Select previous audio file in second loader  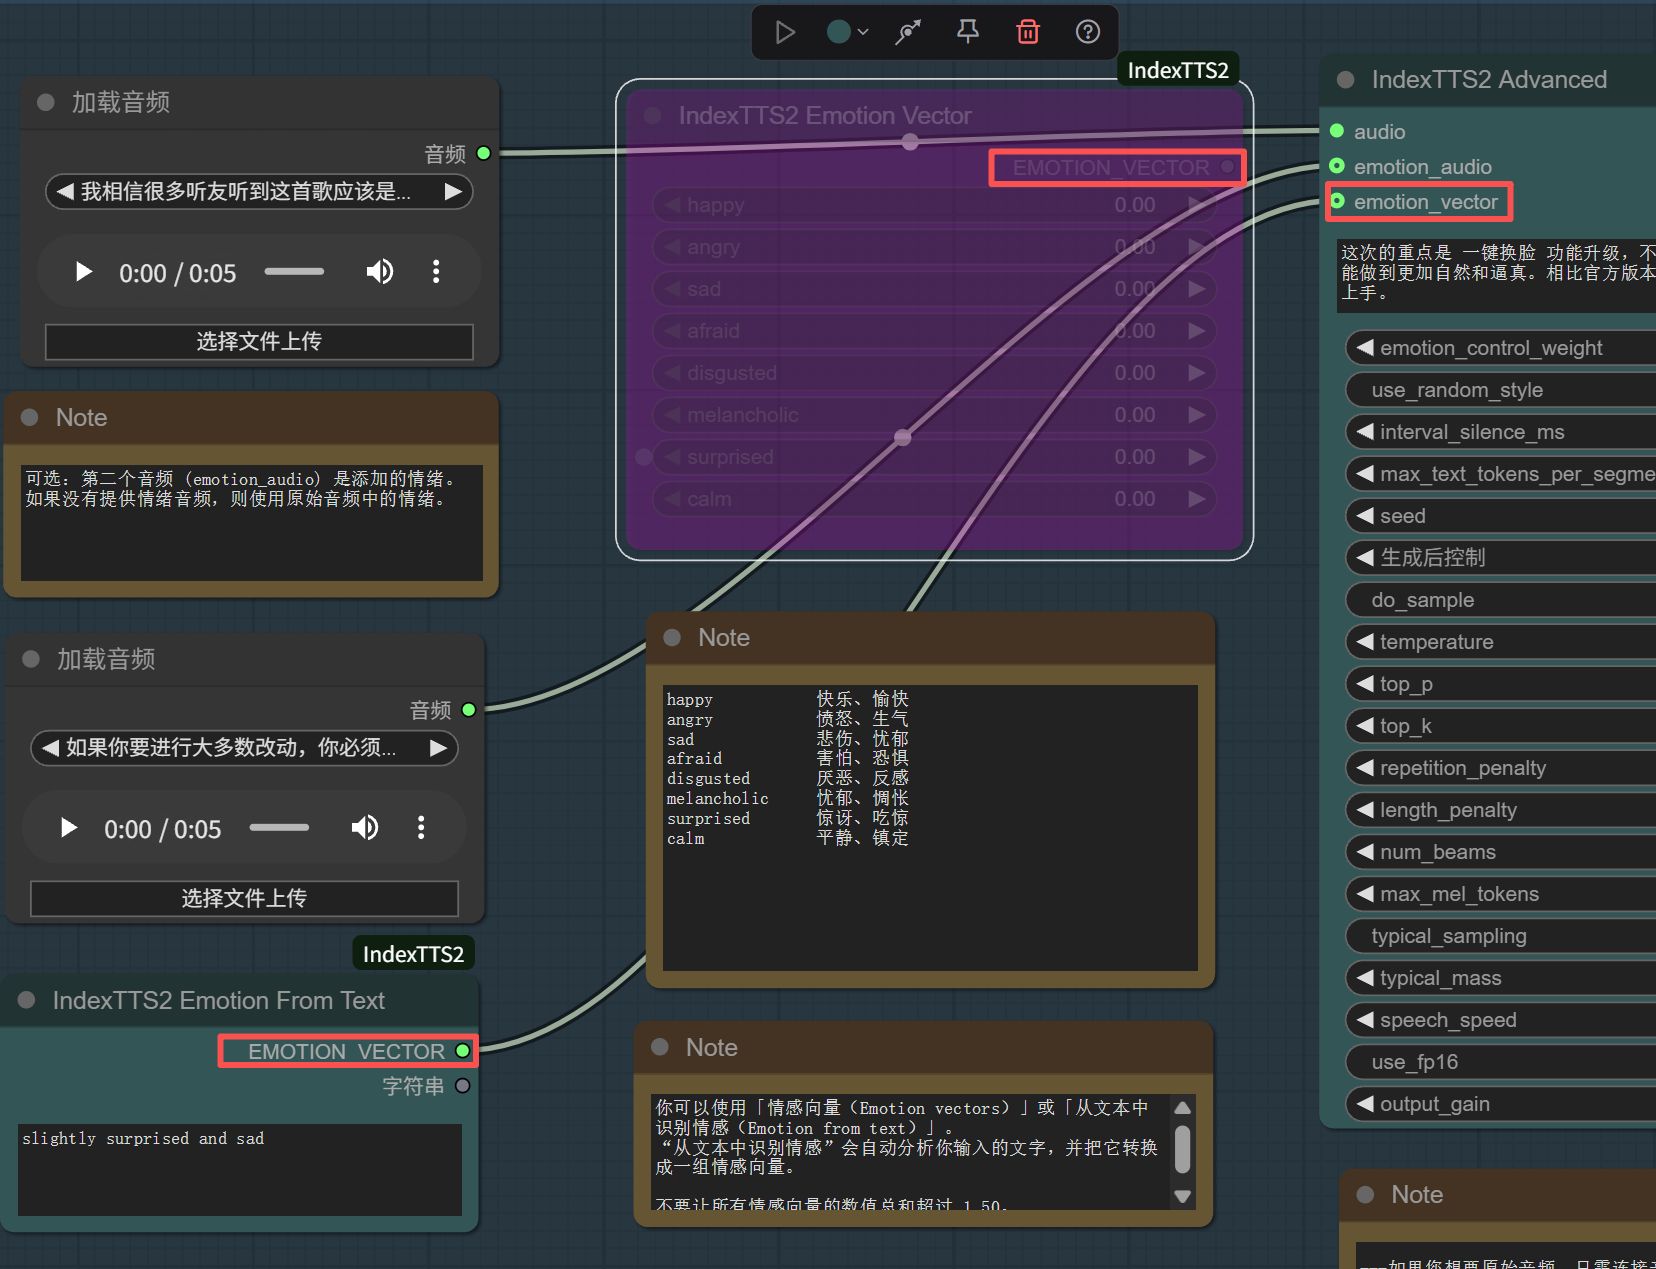coord(50,748)
